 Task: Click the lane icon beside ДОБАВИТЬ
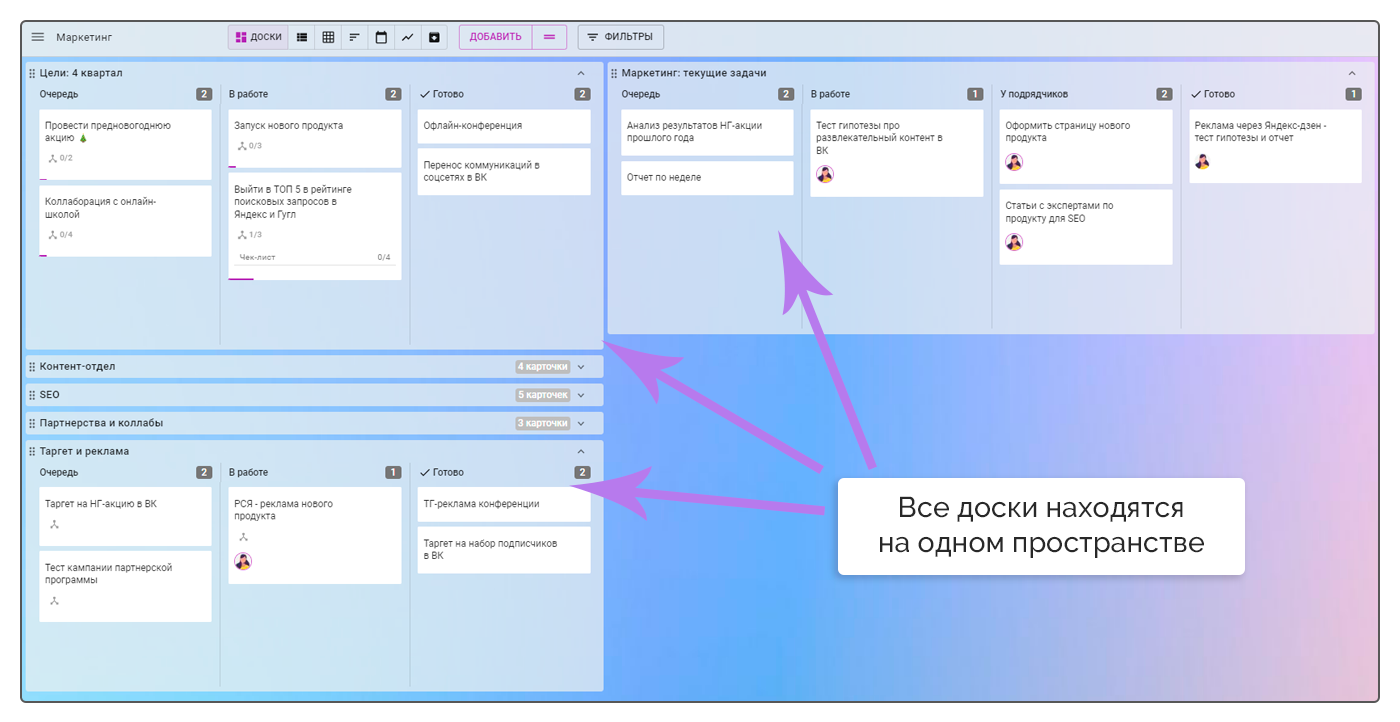coord(549,37)
